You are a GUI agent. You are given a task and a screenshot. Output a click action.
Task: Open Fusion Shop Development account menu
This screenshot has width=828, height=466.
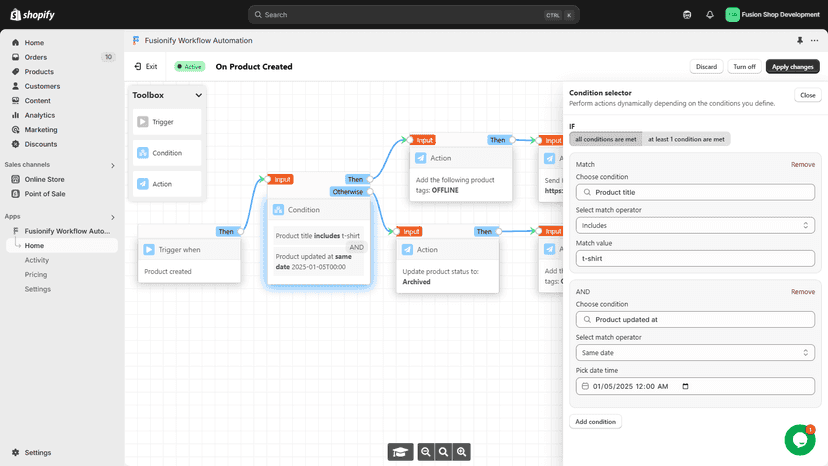(x=773, y=15)
